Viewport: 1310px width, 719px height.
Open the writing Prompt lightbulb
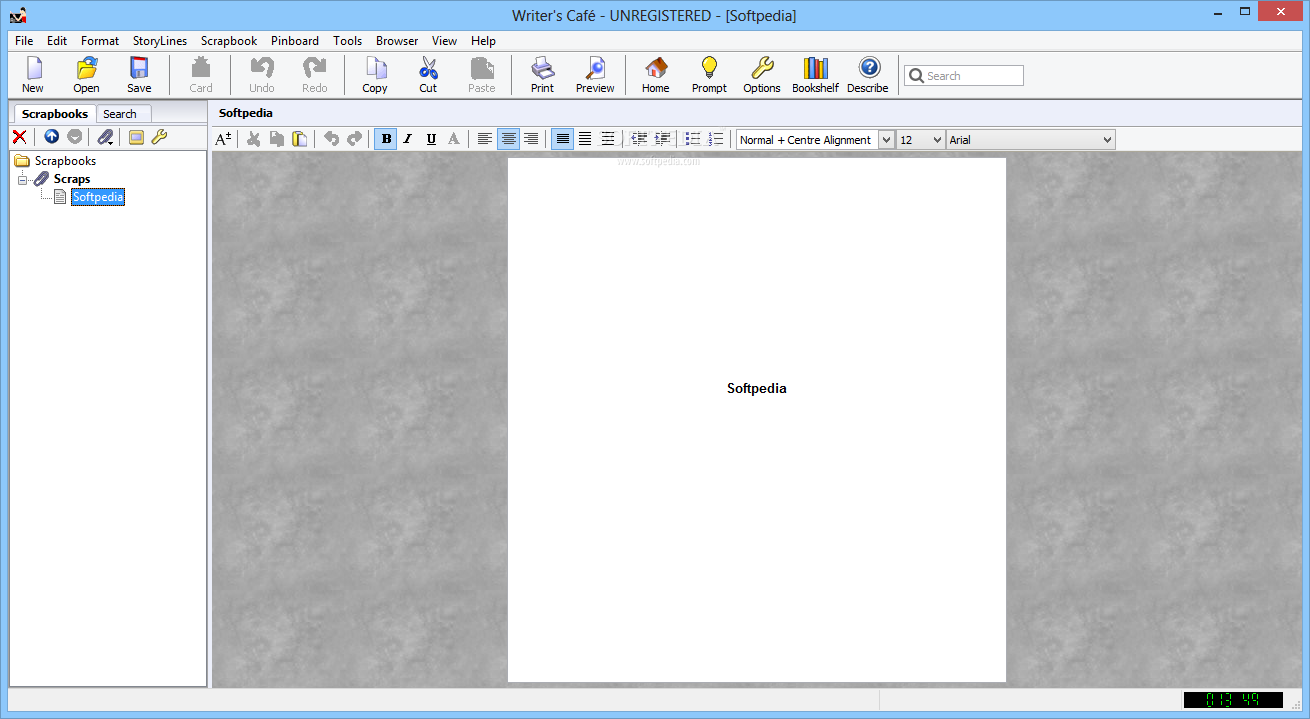coord(709,75)
